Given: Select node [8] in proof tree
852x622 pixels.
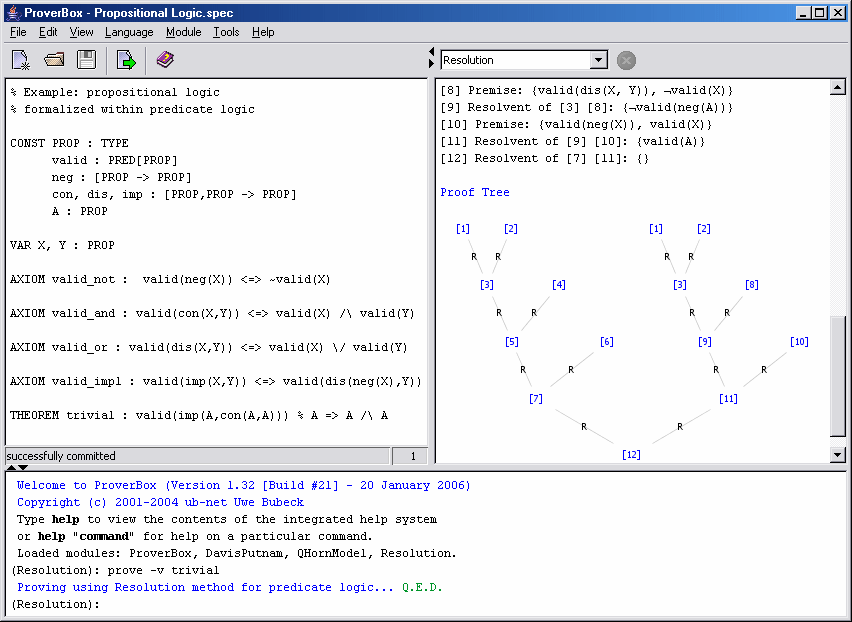Looking at the screenshot, I should point(751,285).
